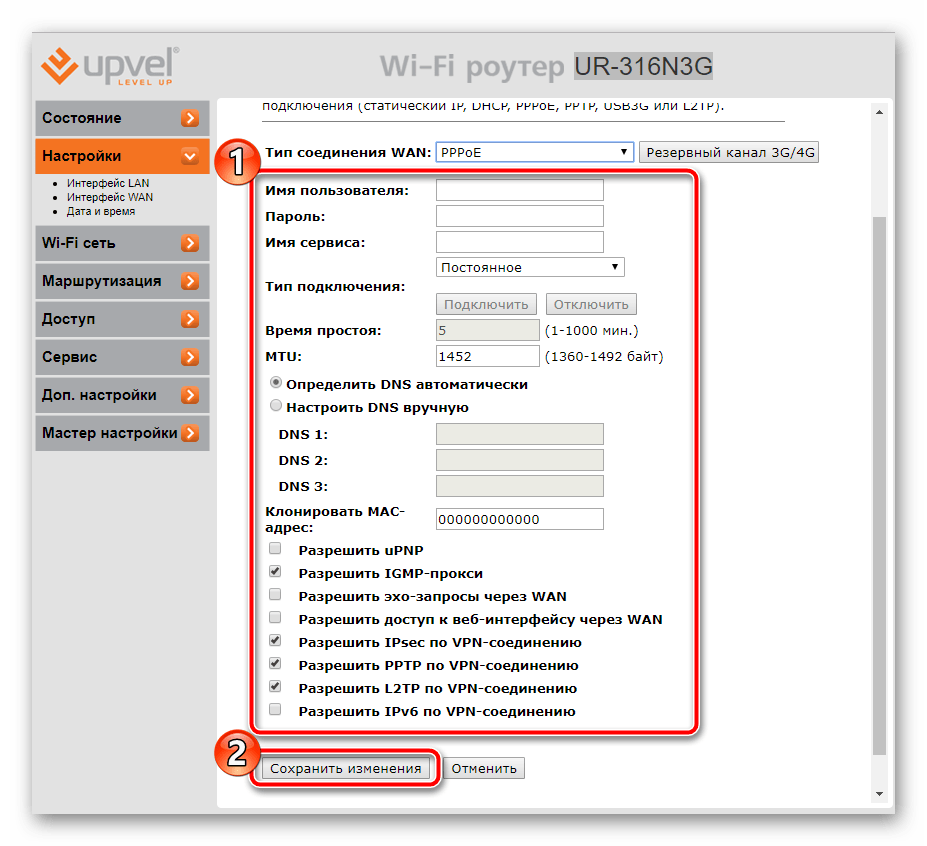
Task: Select Определить DNS автоматически radio button
Action: pyautogui.click(x=275, y=383)
